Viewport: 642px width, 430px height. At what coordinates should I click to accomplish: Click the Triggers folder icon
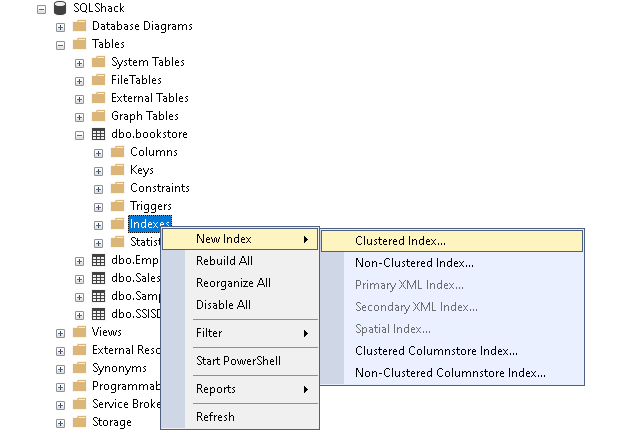(117, 206)
